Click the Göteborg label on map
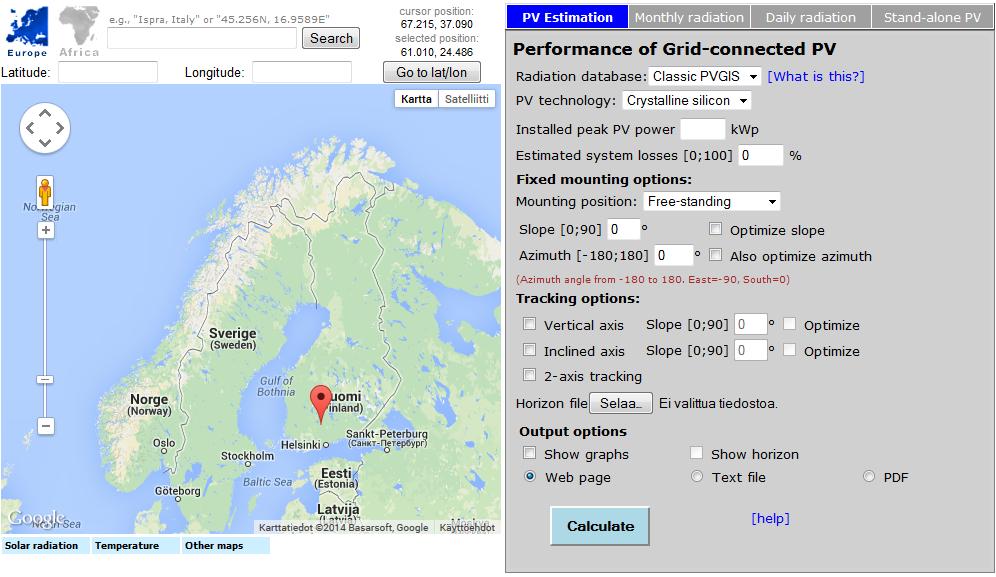Viewport: 996px width, 577px height. 177,491
